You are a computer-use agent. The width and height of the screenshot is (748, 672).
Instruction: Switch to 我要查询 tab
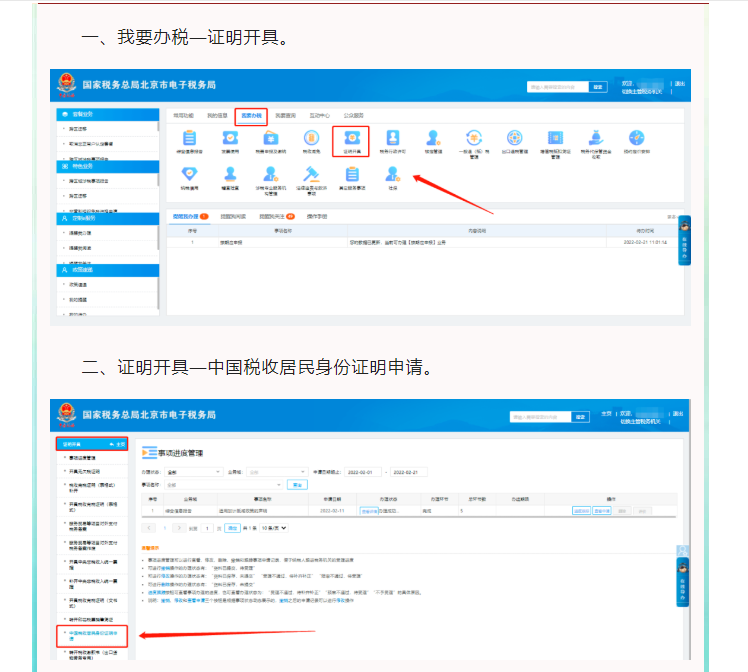pos(286,115)
